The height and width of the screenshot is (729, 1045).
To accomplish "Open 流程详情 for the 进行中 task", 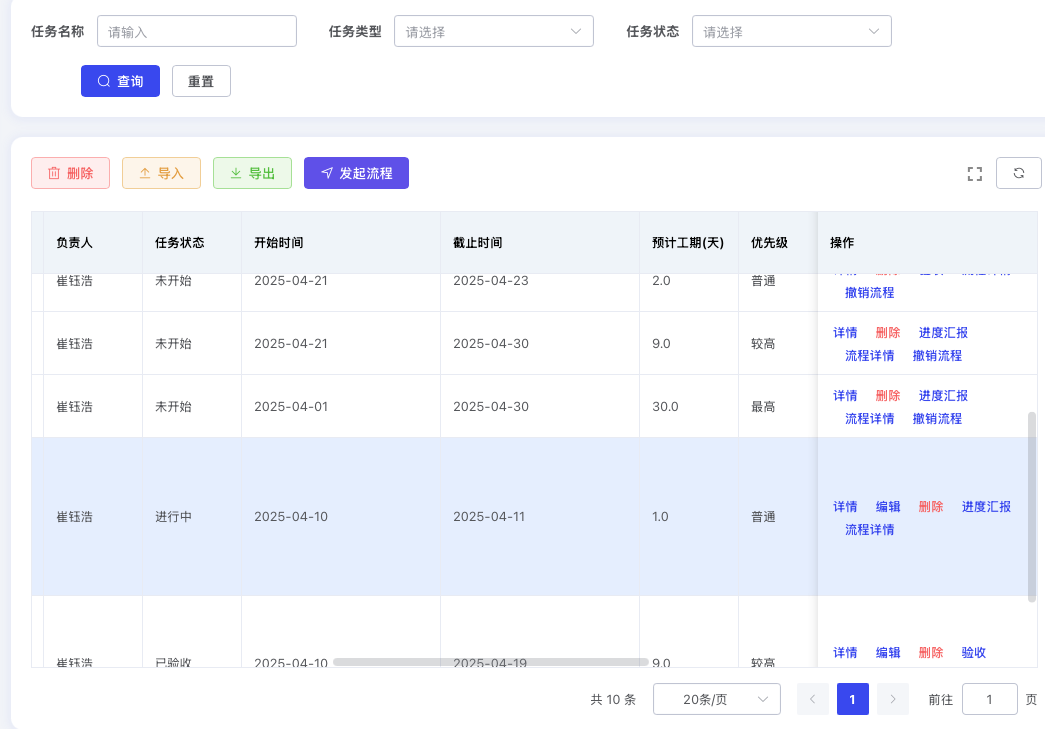I will click(x=870, y=529).
